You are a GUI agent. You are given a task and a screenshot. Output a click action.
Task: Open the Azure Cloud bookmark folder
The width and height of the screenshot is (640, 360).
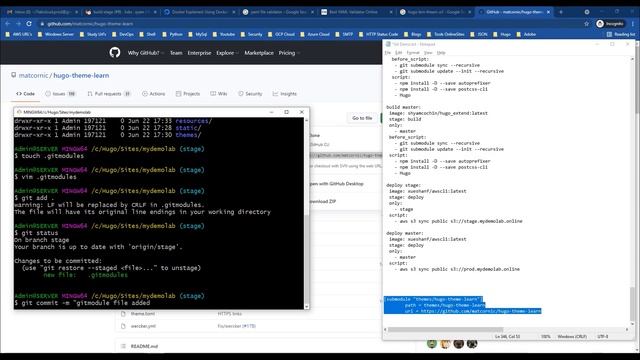(315, 34)
